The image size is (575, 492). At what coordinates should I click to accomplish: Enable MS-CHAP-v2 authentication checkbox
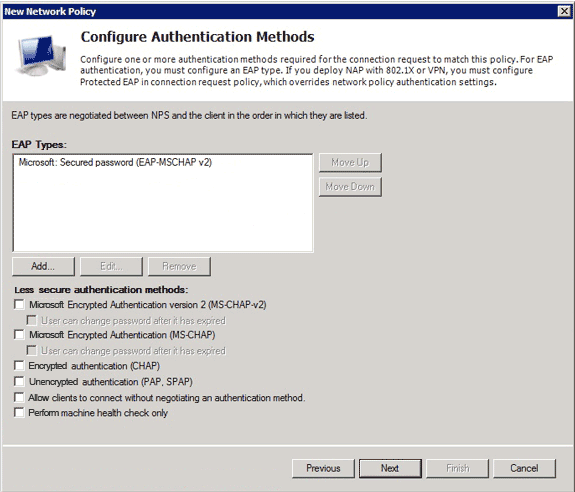(19, 304)
